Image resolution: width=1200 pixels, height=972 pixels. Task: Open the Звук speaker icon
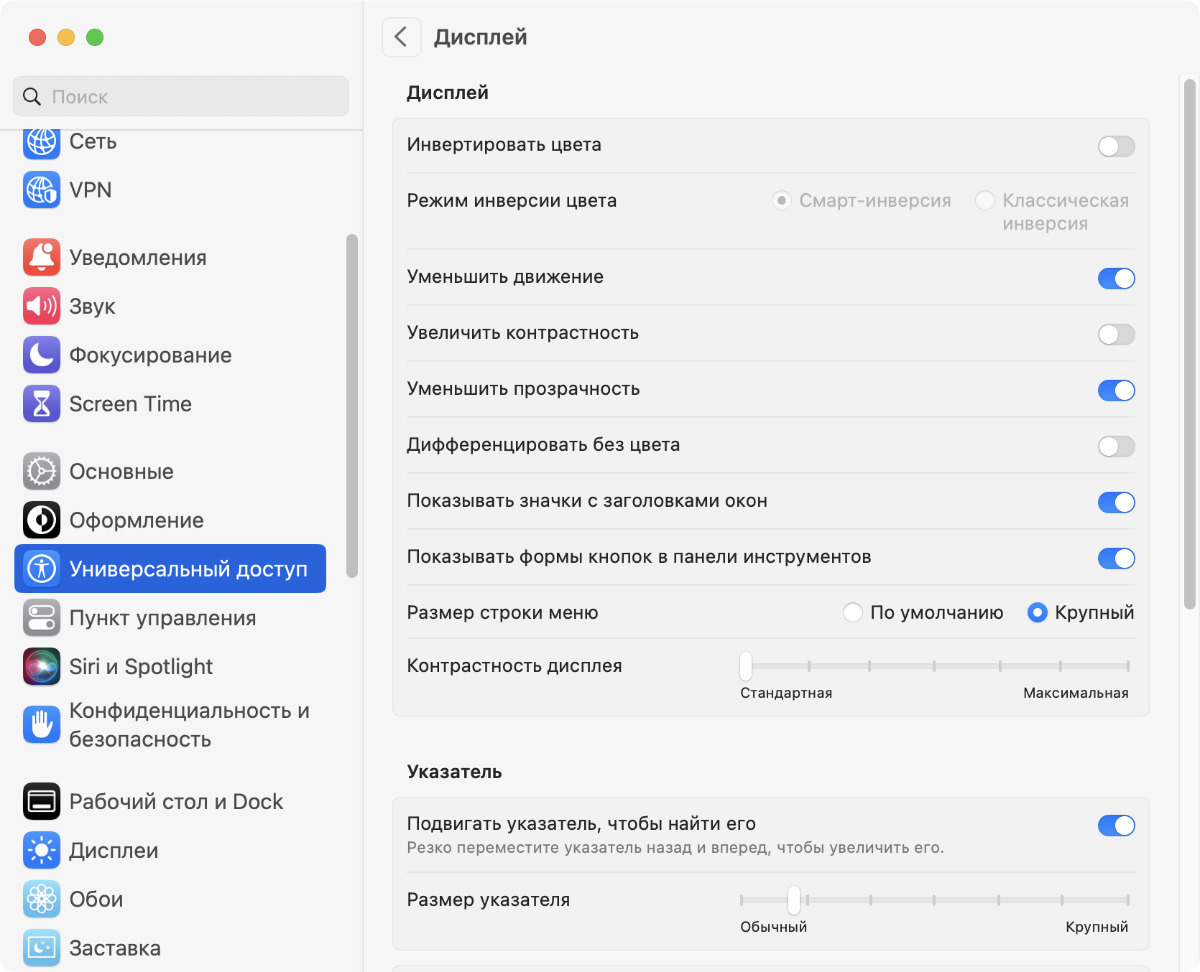pyautogui.click(x=41, y=306)
